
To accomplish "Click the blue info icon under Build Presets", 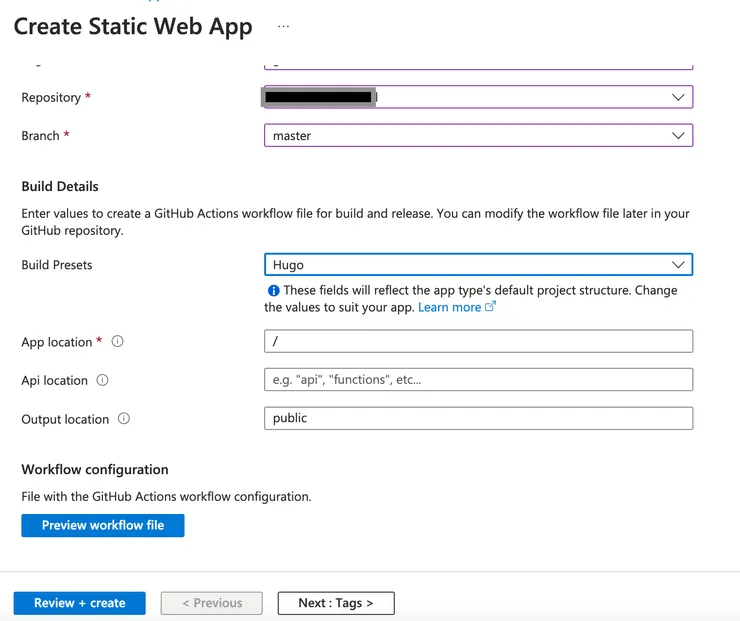I will pyautogui.click(x=273, y=291).
